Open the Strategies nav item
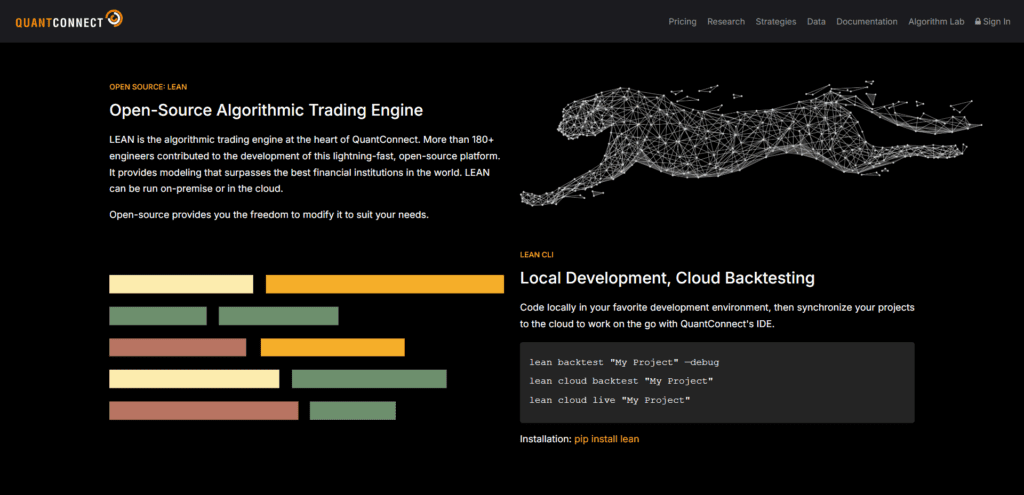This screenshot has width=1024, height=495. coord(776,22)
